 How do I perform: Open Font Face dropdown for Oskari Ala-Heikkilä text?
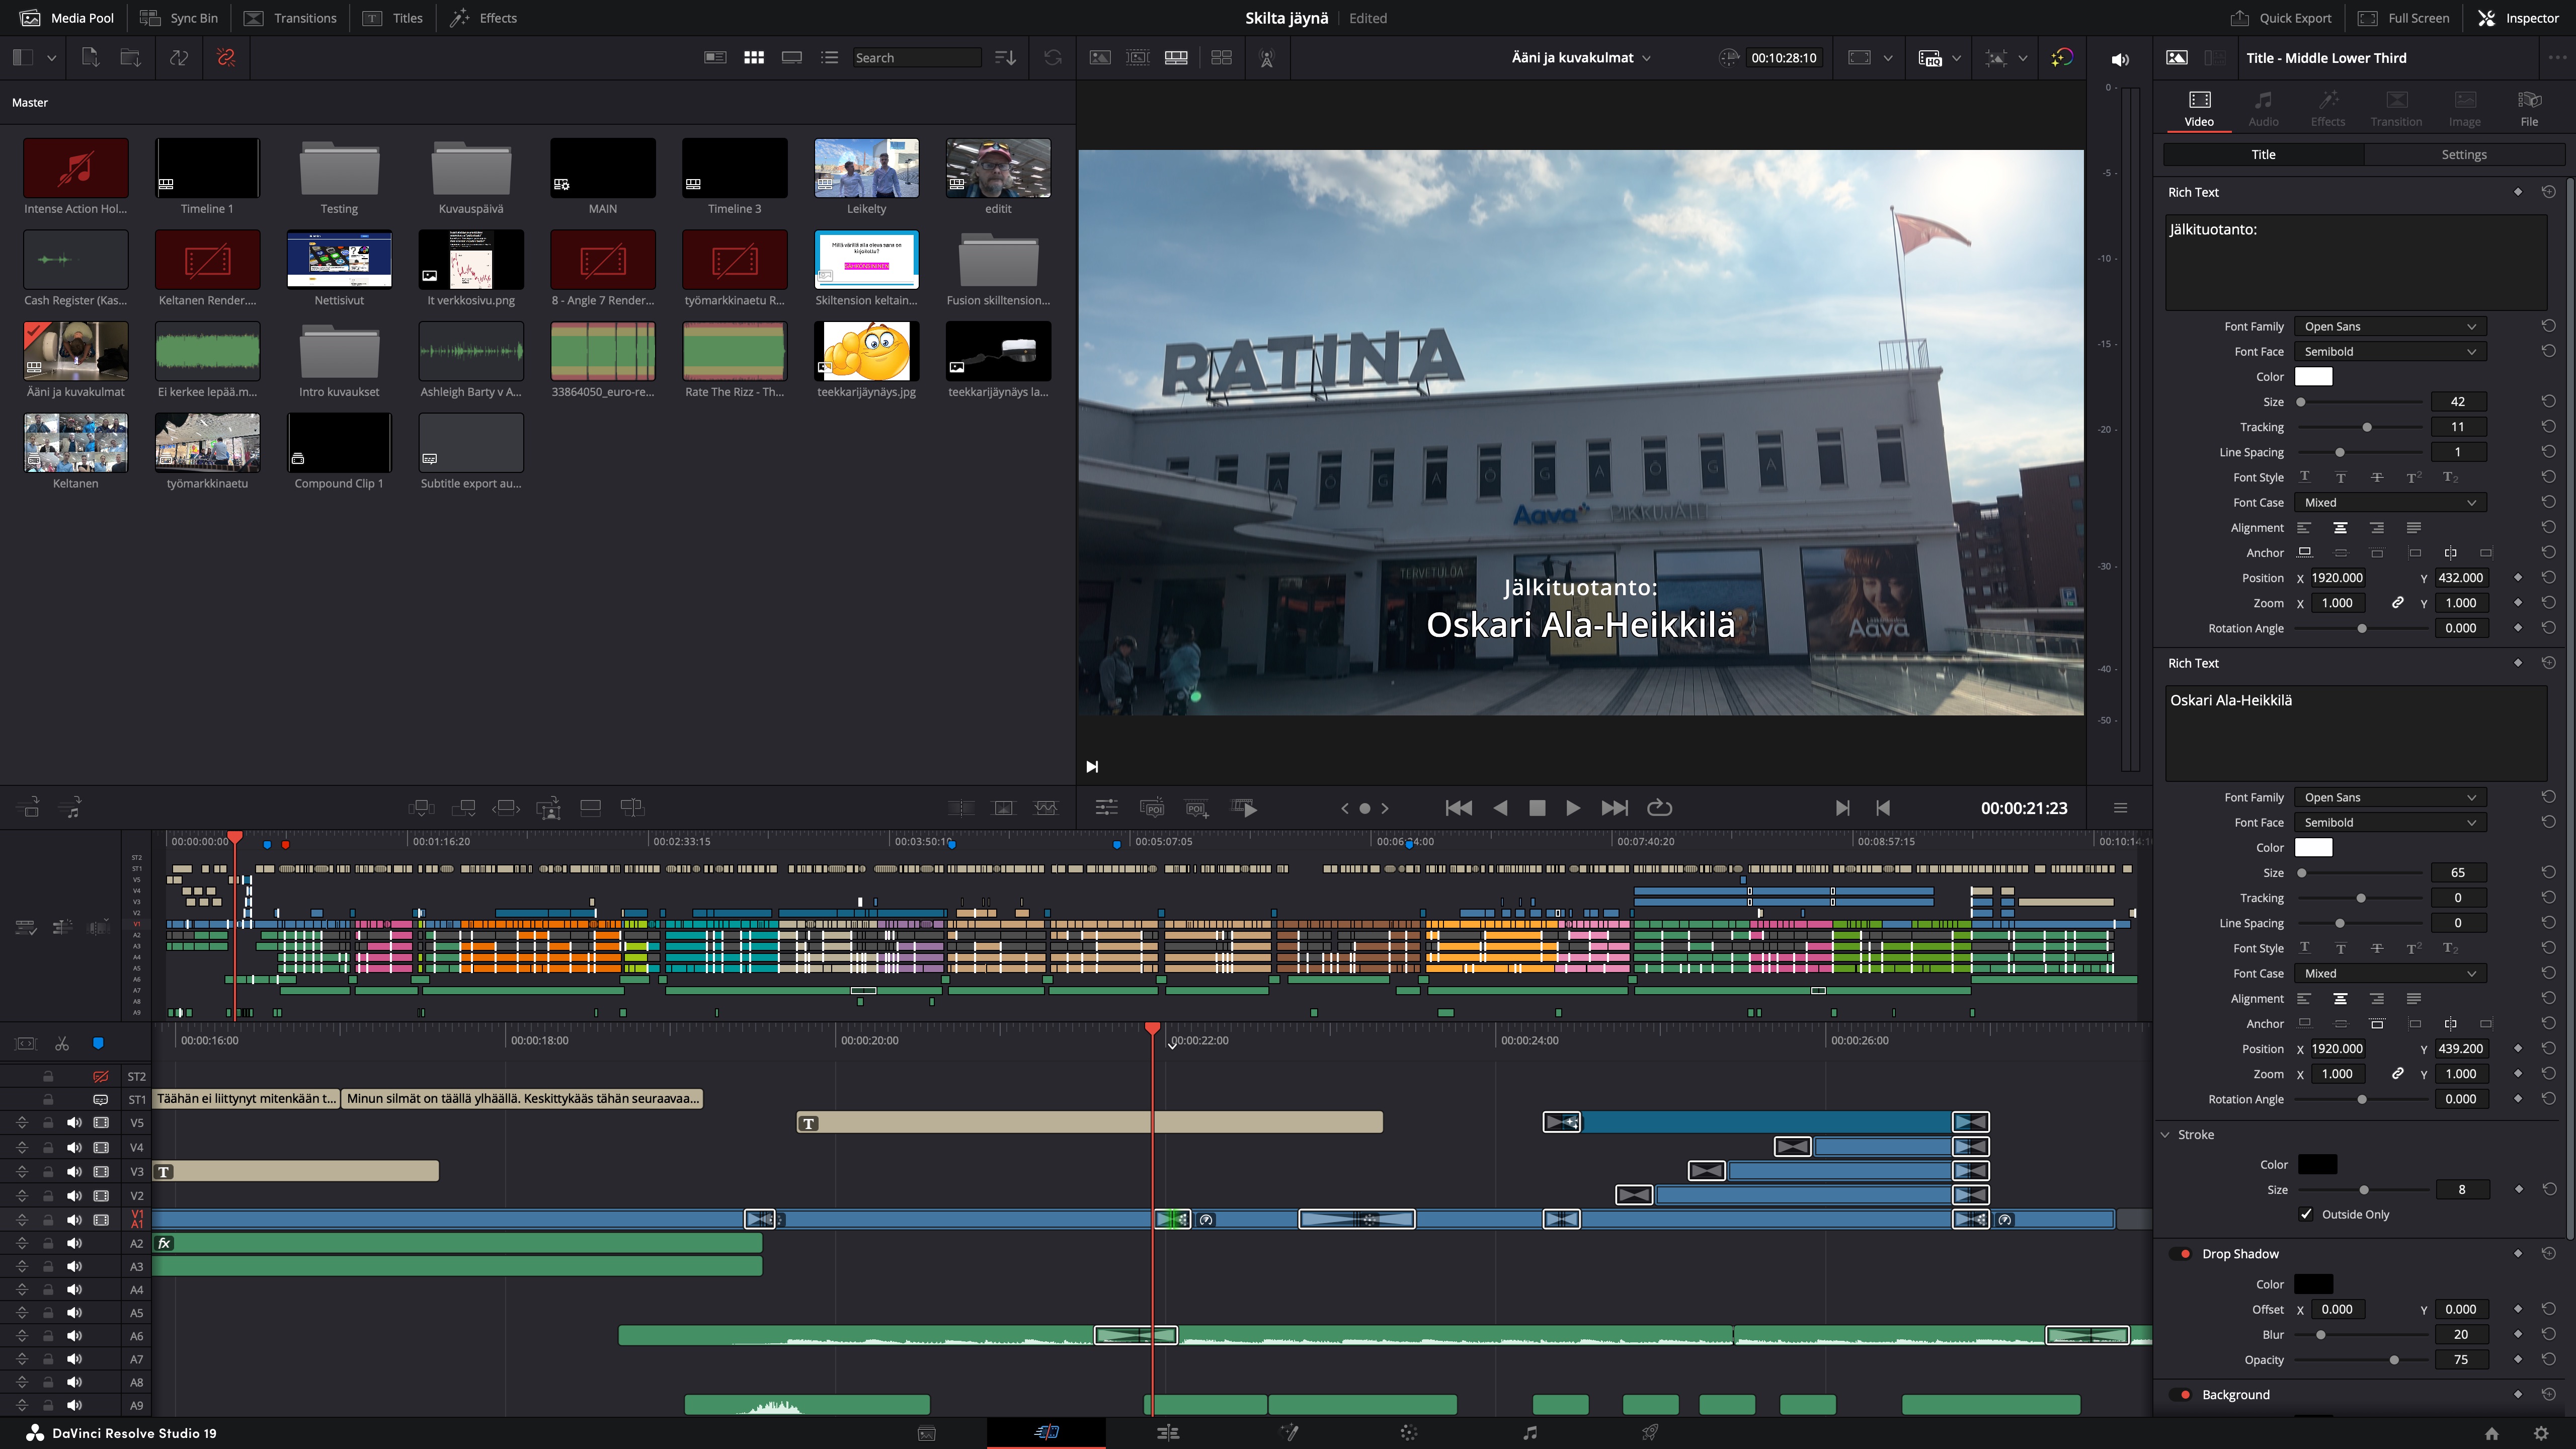(2390, 823)
